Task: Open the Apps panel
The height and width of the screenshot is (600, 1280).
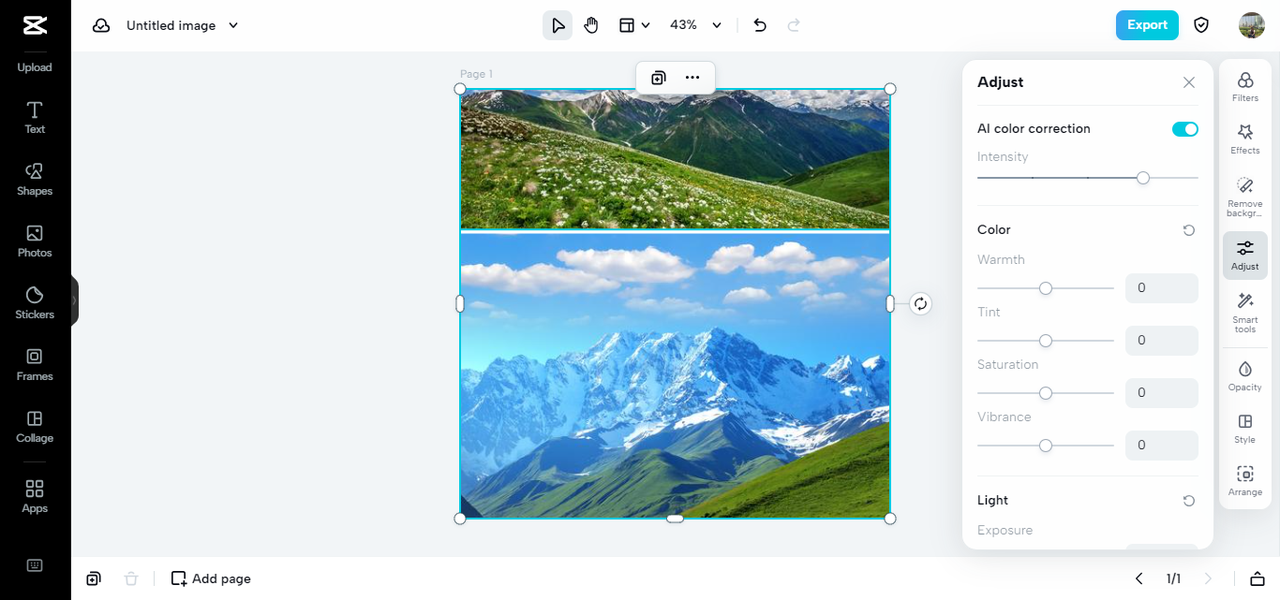Action: [x=35, y=496]
